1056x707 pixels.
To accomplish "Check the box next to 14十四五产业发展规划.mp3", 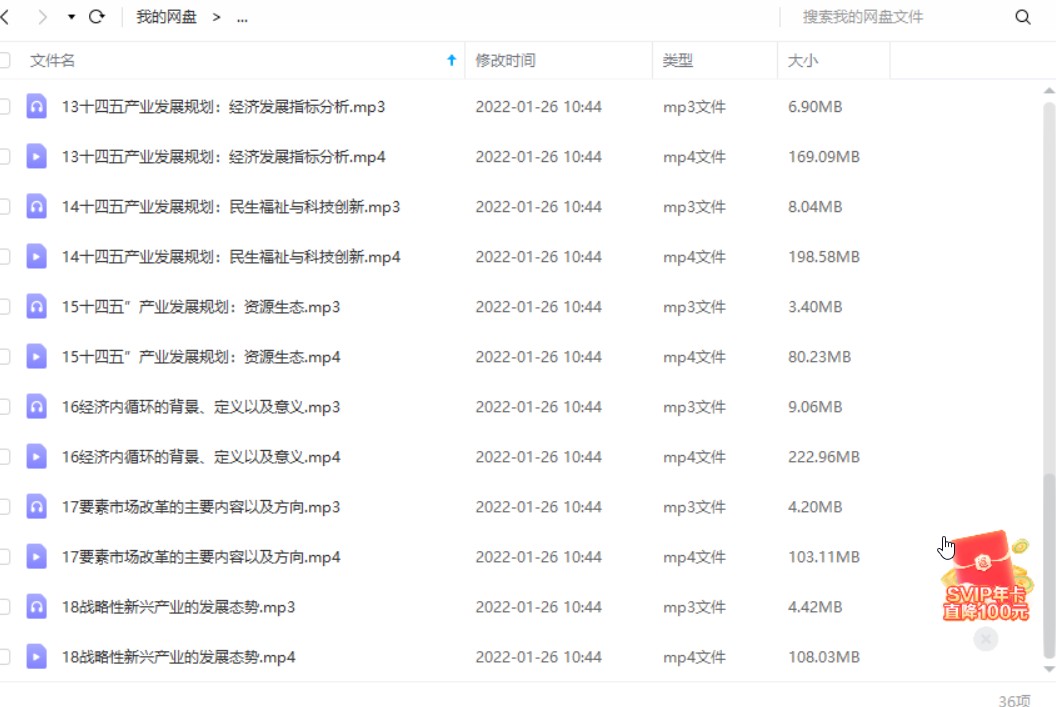I will (4, 206).
